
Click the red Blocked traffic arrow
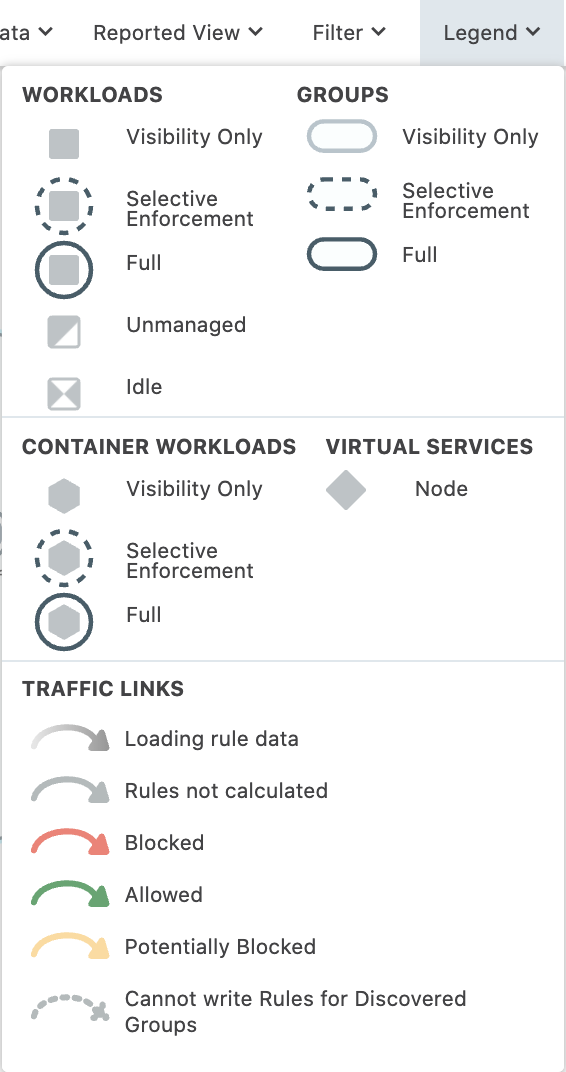[70, 842]
